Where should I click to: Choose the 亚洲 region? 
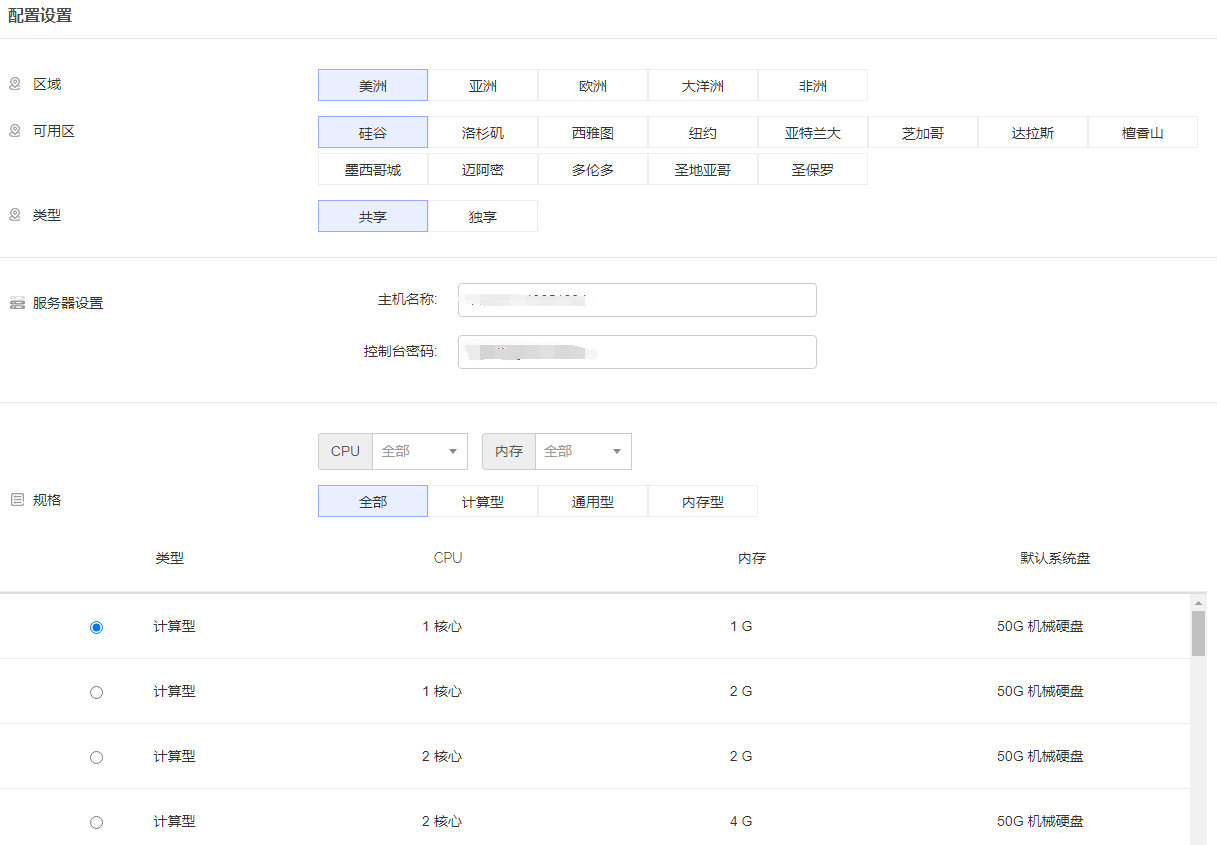tap(483, 86)
